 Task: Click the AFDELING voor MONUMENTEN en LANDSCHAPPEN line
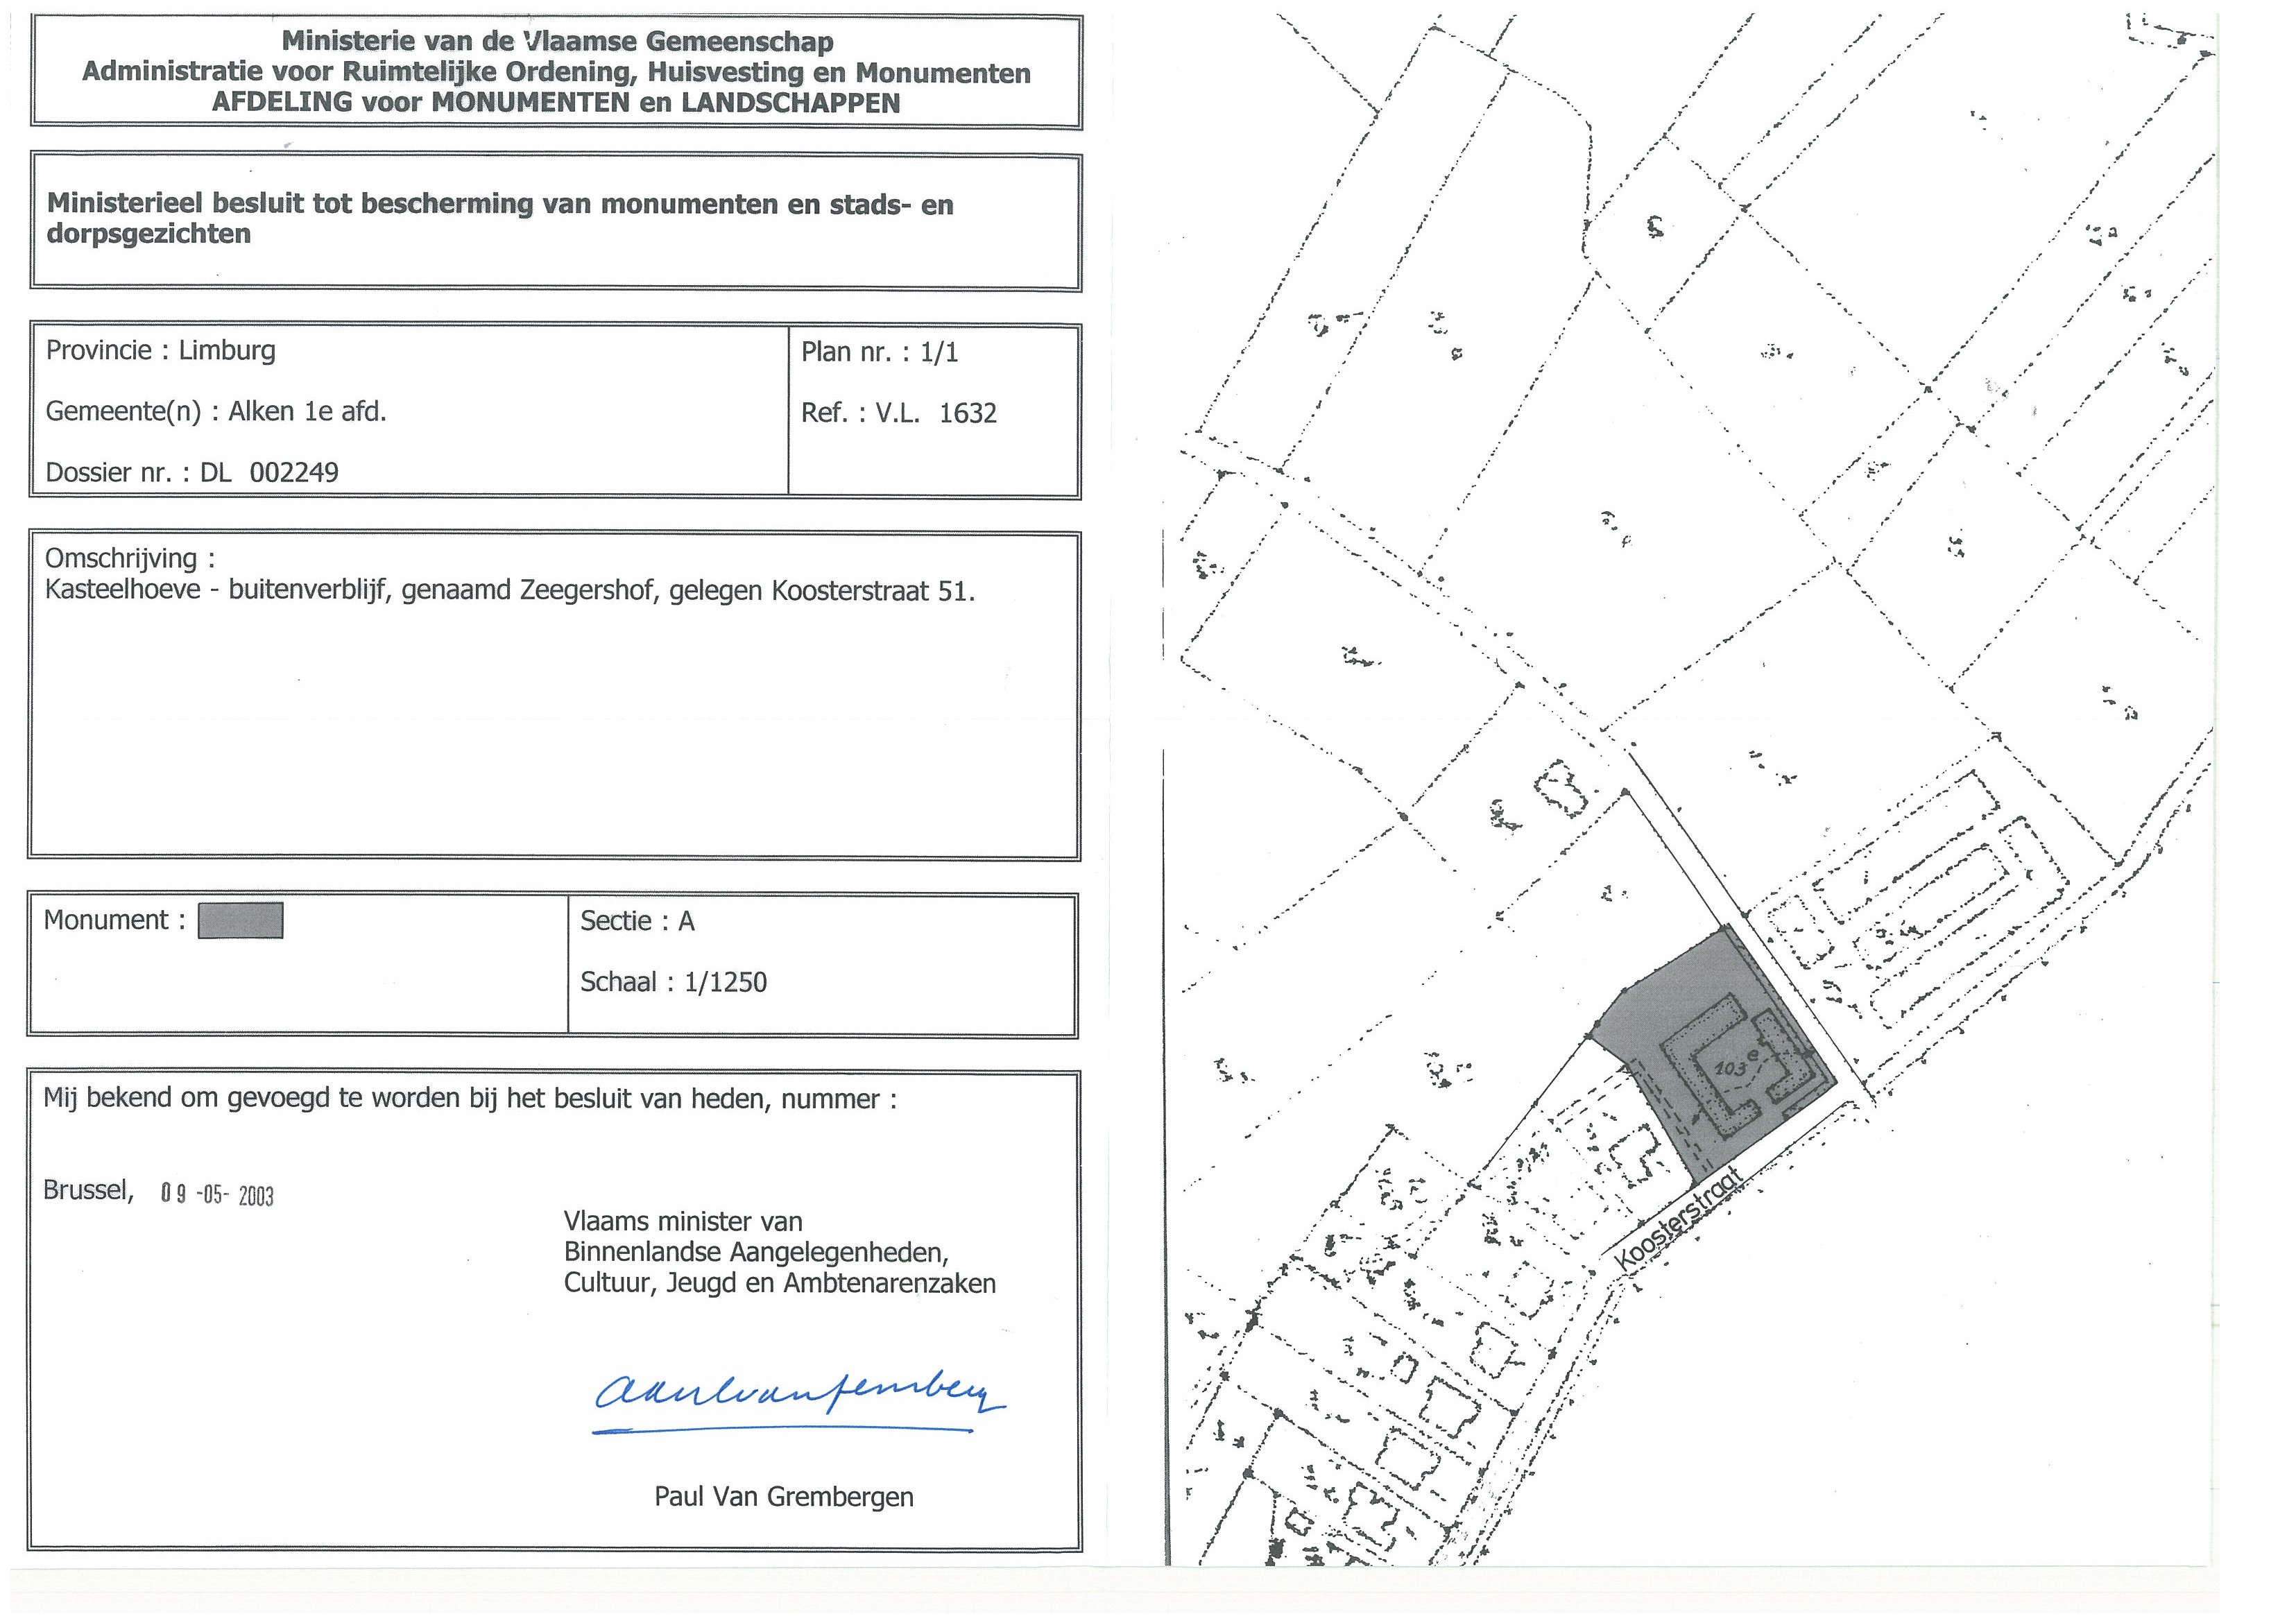[x=556, y=103]
